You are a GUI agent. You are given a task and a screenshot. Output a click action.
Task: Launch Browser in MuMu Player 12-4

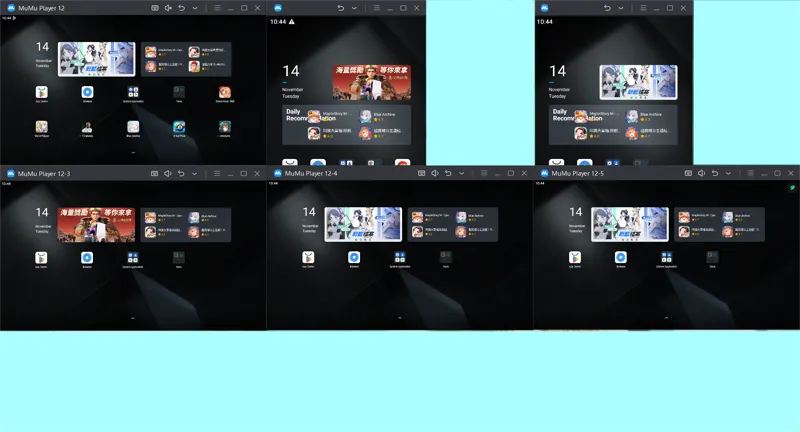(x=354, y=258)
